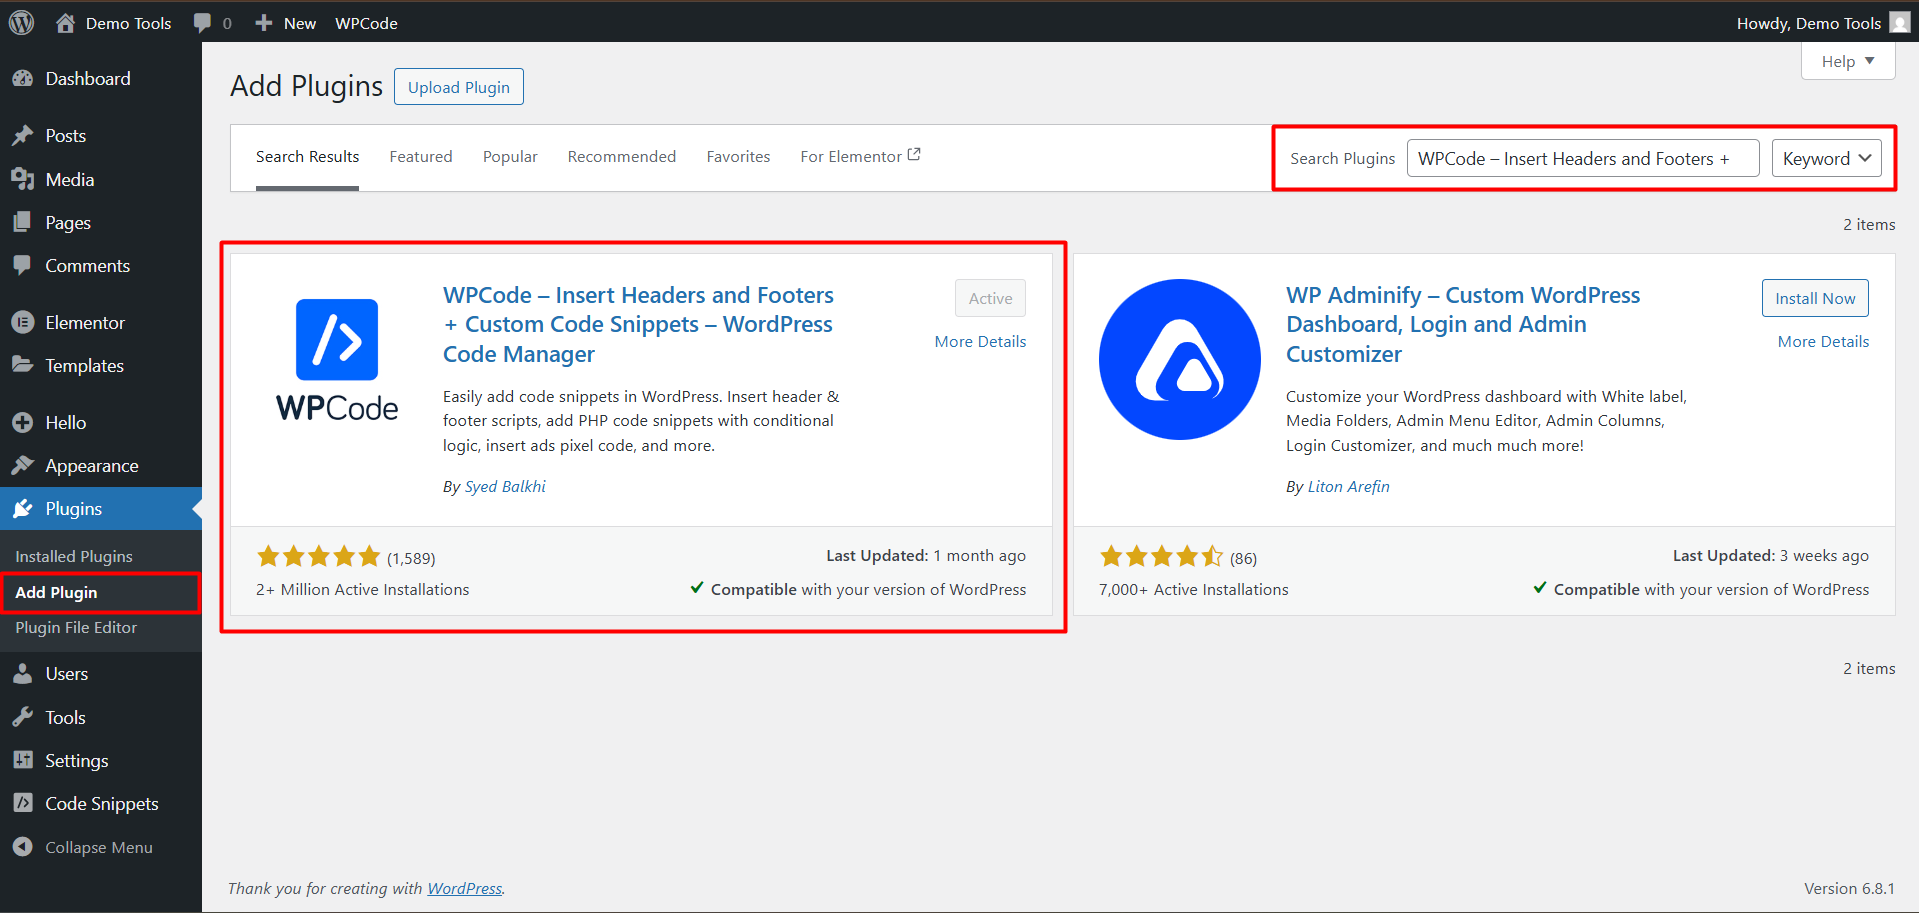Click the Users icon in sidebar
This screenshot has width=1919, height=913.
coord(22,673)
